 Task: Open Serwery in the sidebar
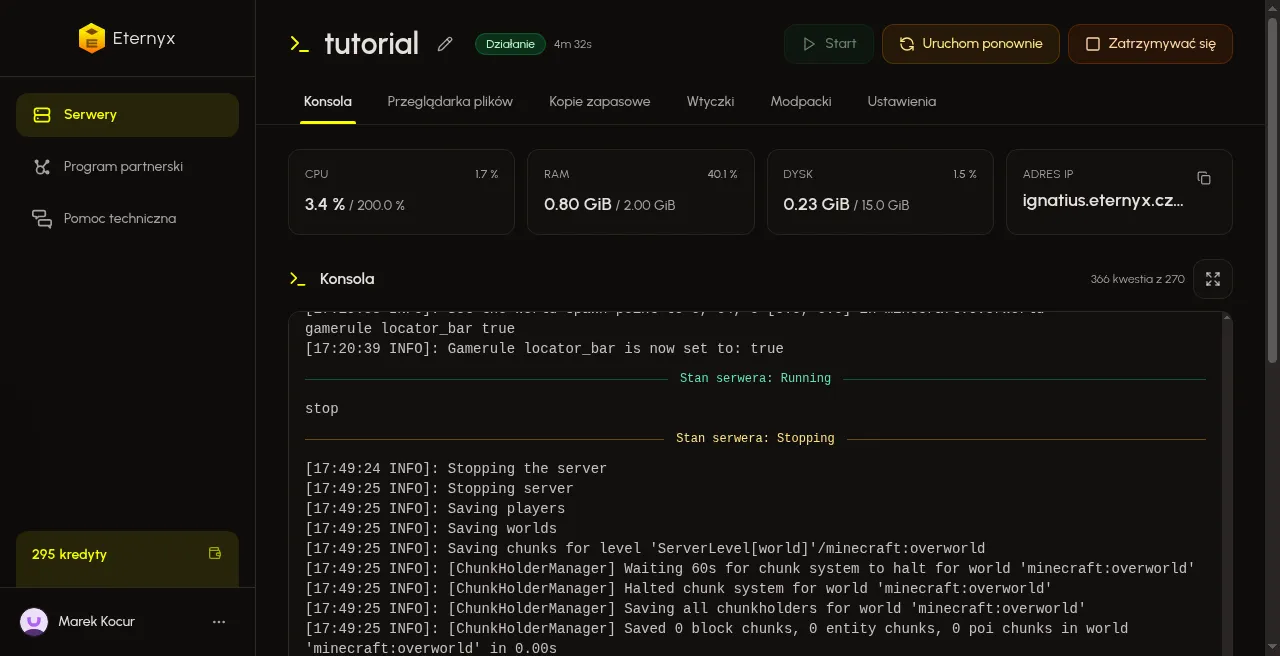point(127,115)
